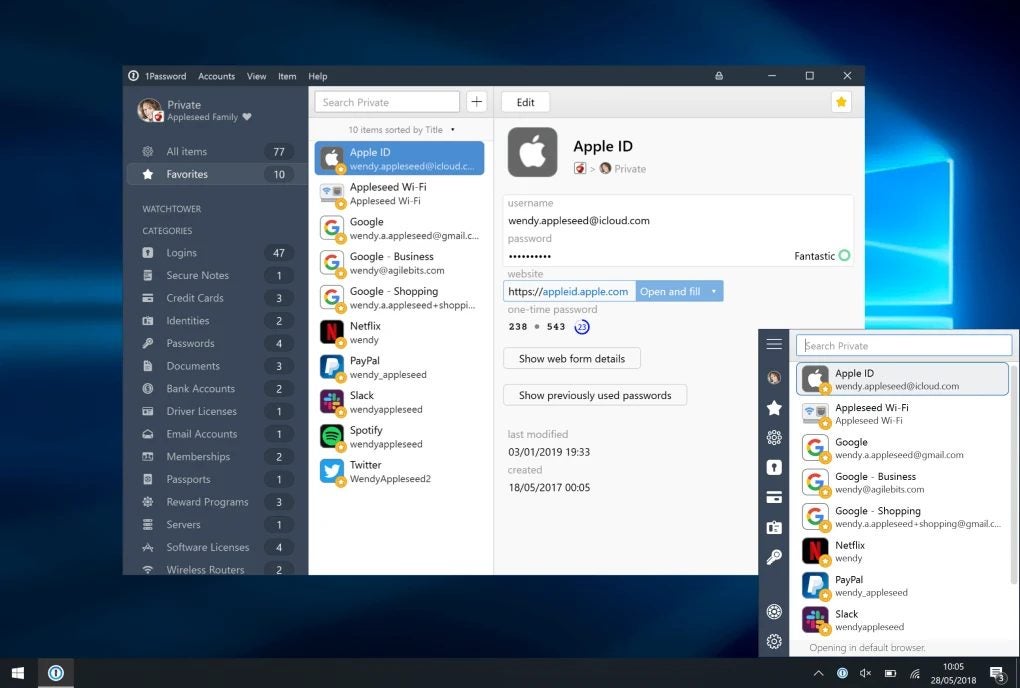The image size is (1020, 688).
Task: Click the Edit button
Action: (x=525, y=101)
